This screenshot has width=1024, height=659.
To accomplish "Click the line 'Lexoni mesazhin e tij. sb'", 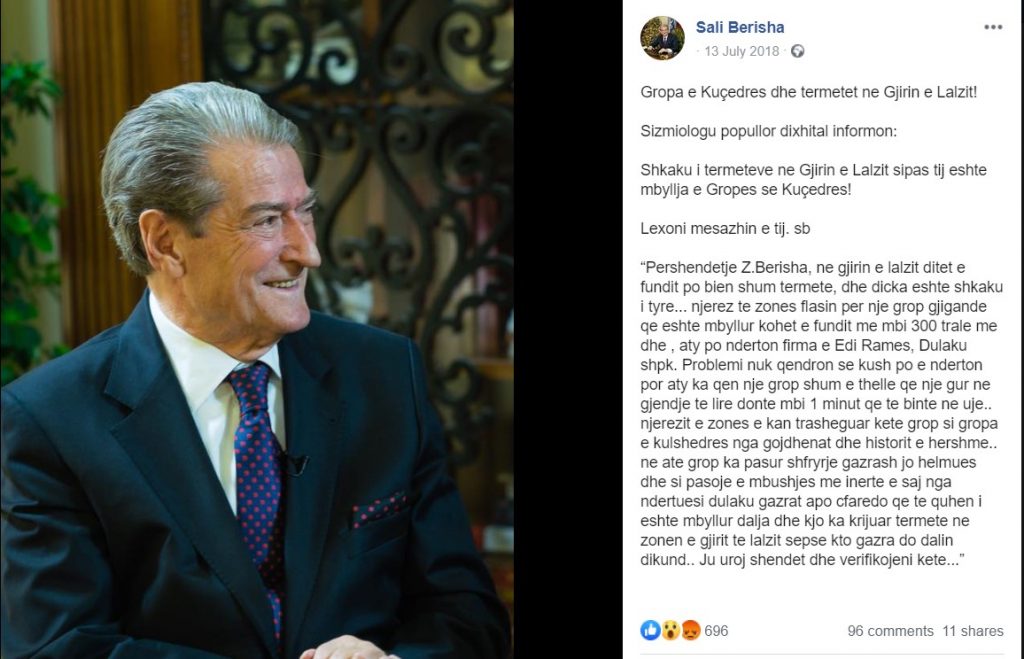I will click(725, 229).
